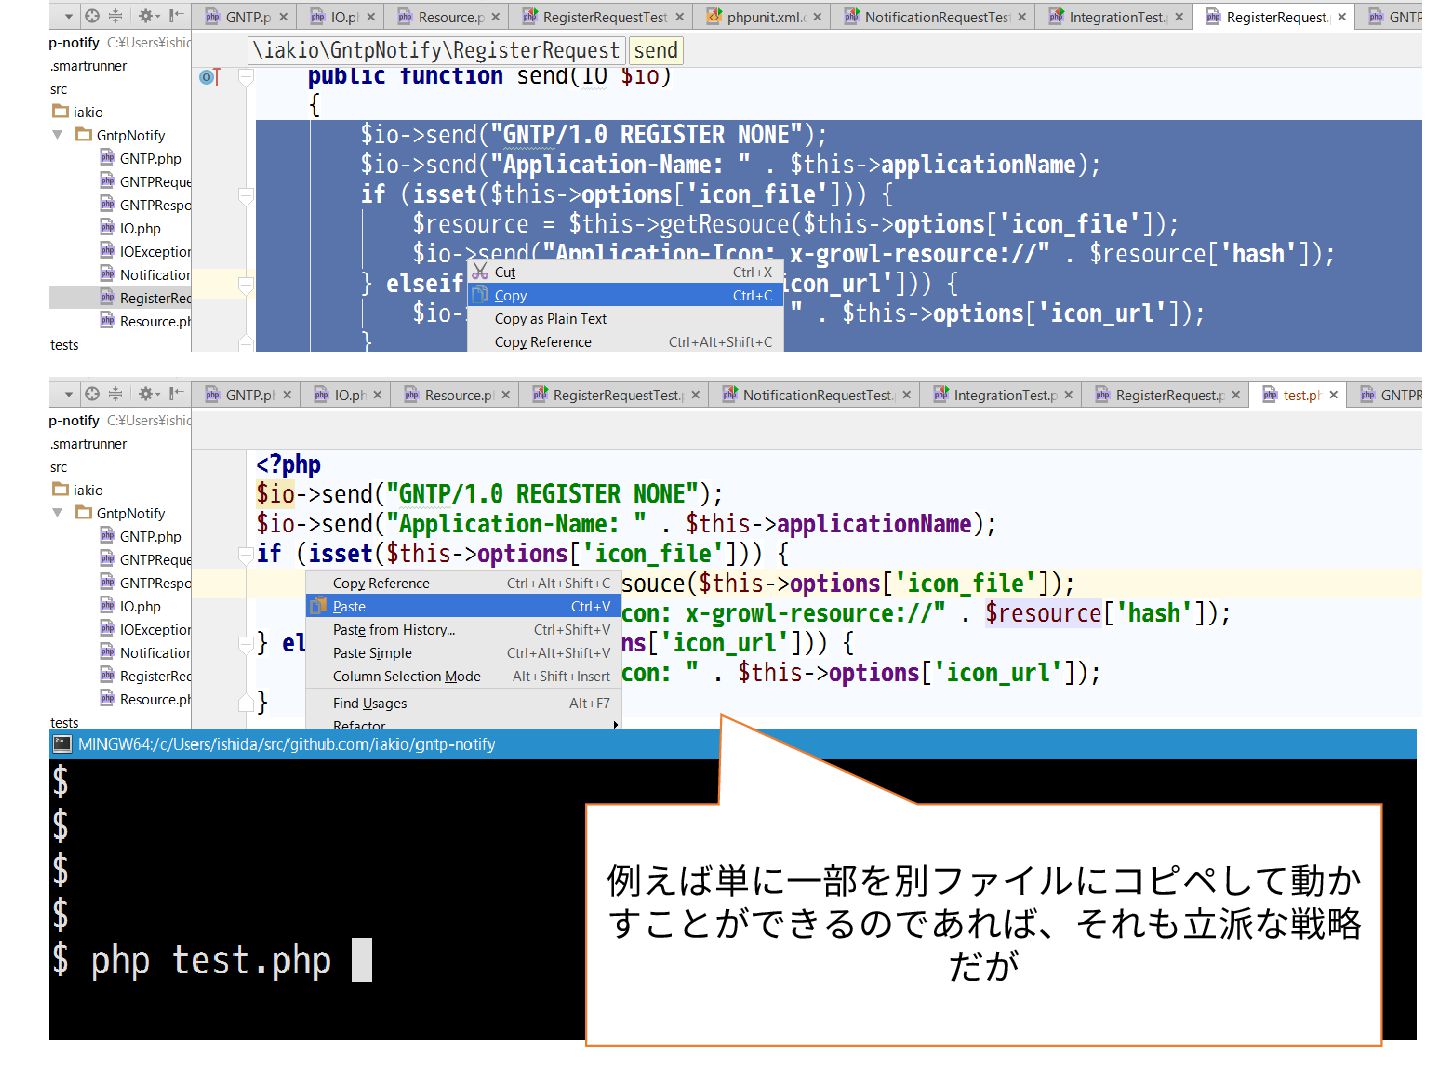
Task: Click the php file icon on the test.php tab
Action: [1270, 395]
